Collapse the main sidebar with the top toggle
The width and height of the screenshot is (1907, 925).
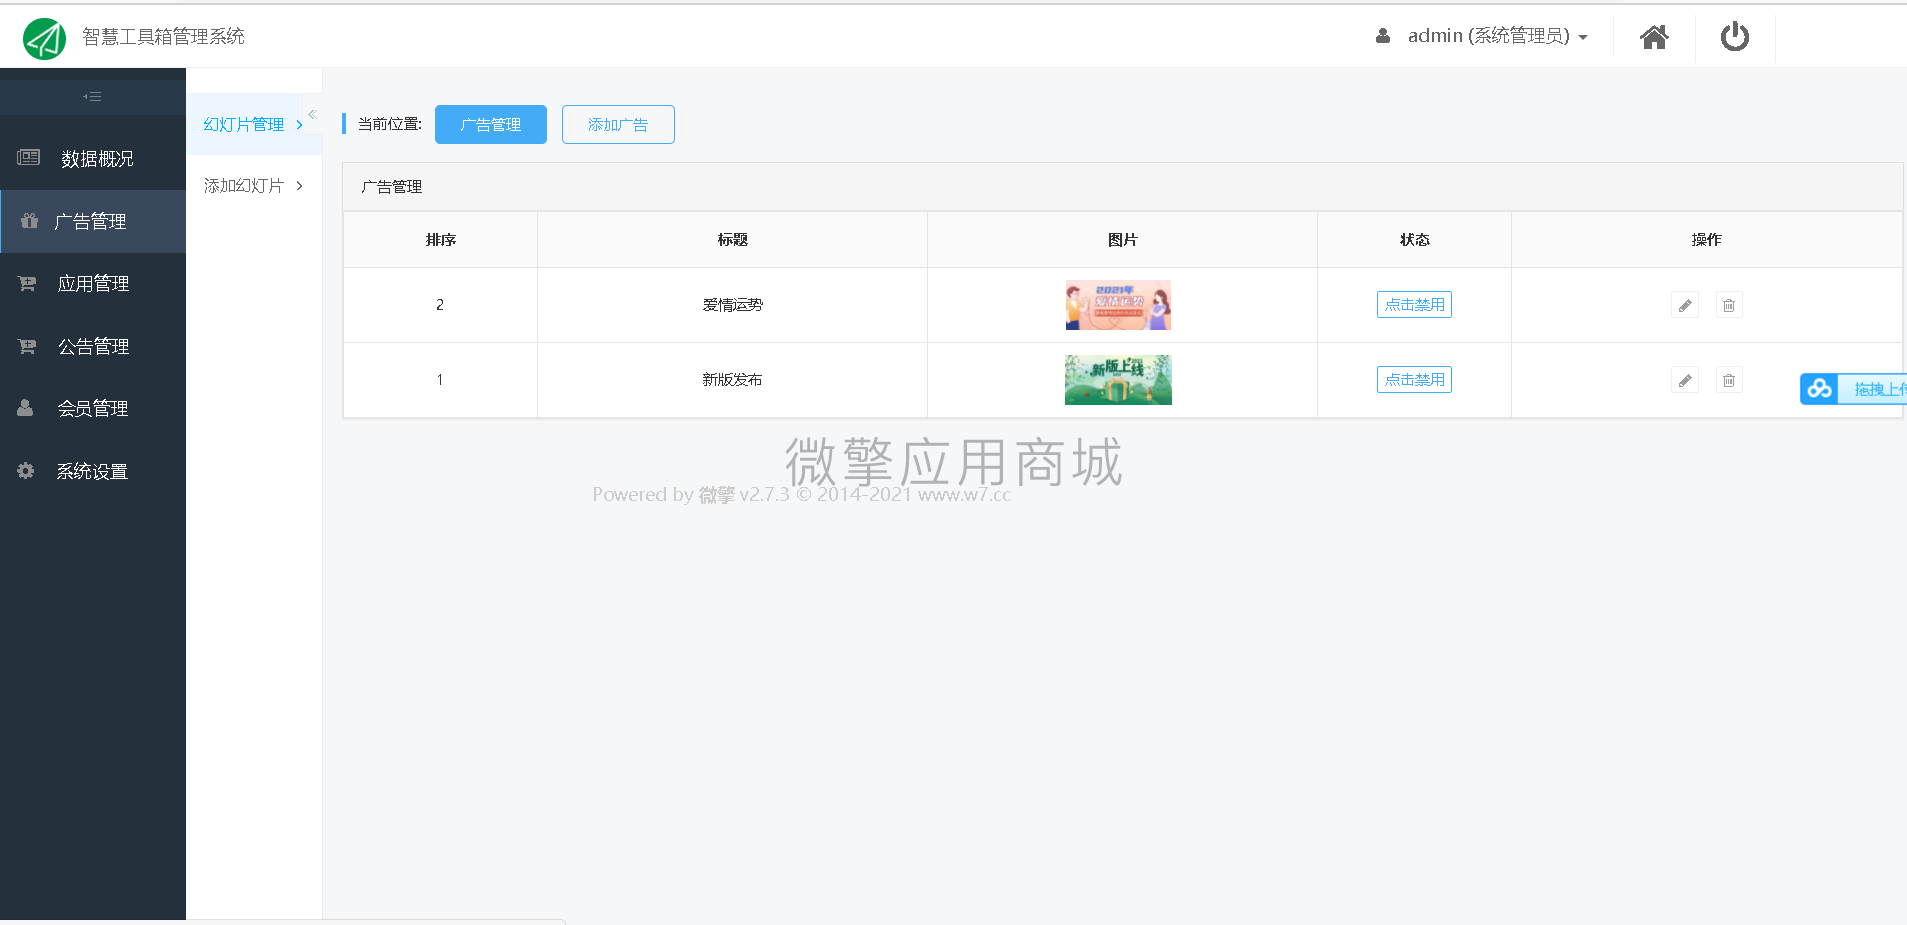click(92, 95)
